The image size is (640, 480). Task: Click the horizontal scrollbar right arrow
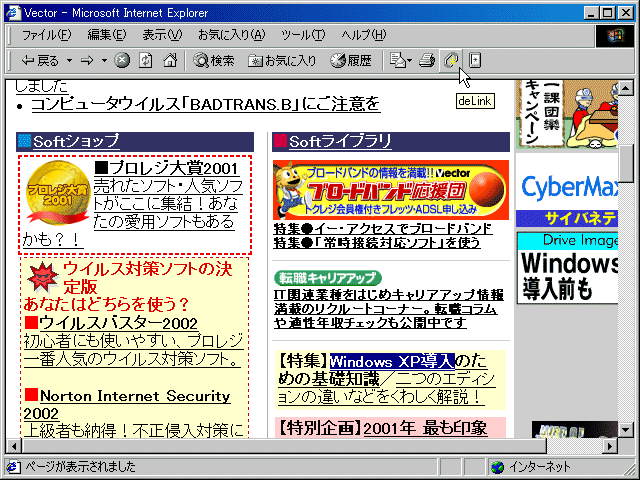pos(610,445)
